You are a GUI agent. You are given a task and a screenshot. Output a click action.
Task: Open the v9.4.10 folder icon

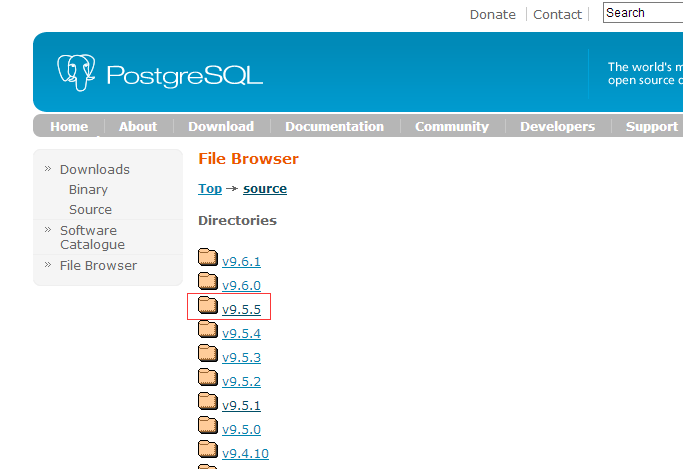(x=208, y=449)
